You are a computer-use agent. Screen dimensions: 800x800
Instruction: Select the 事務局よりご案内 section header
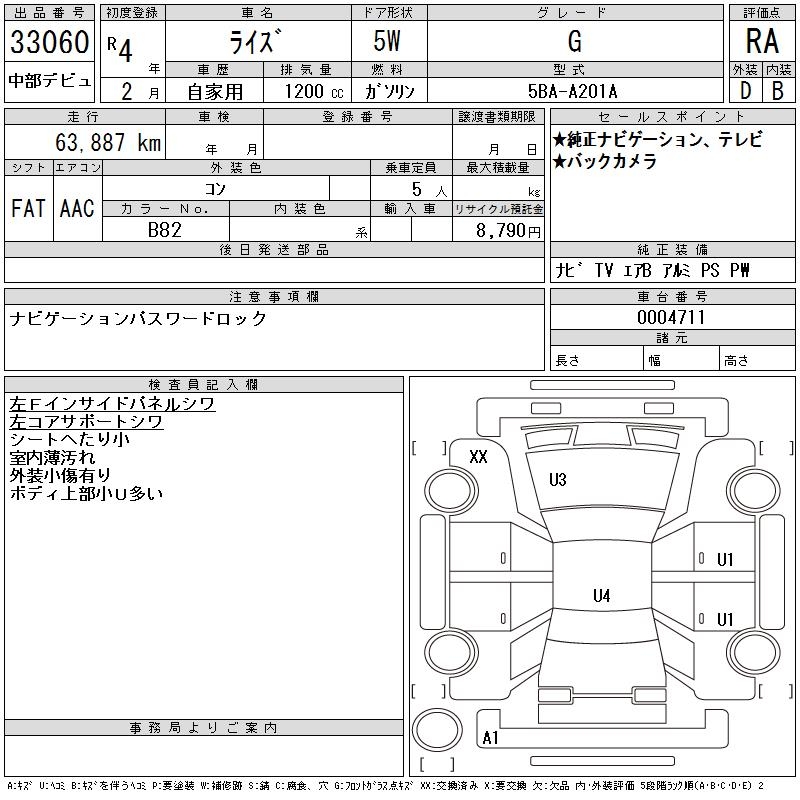point(204,728)
